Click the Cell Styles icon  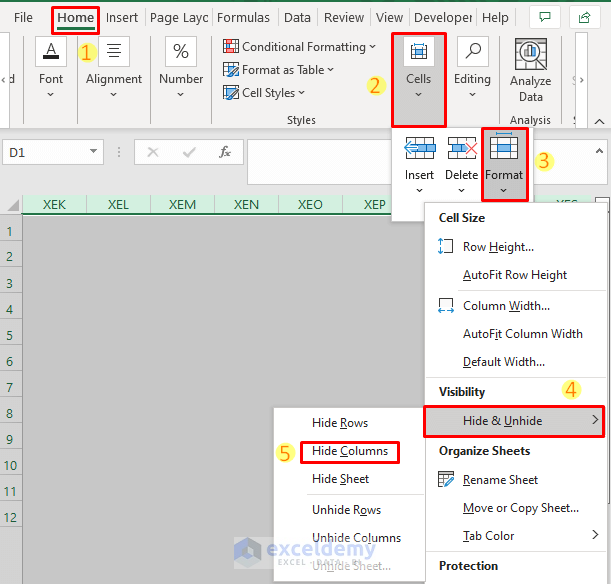pyautogui.click(x=231, y=93)
